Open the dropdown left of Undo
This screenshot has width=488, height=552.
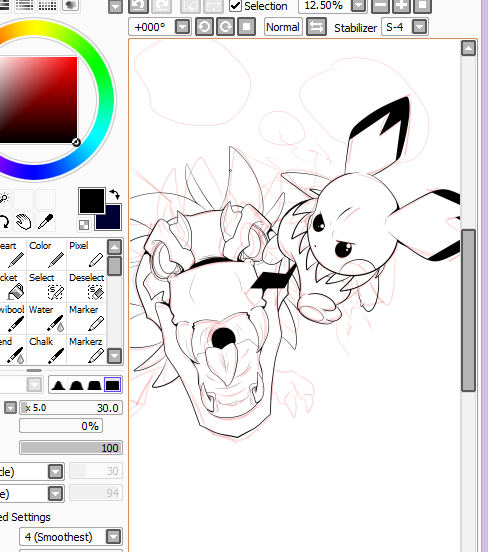click(x=115, y=6)
